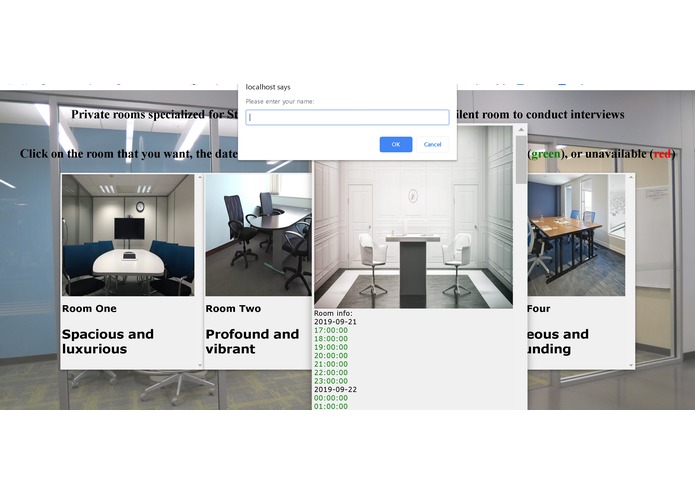Select the Room Four photo
The image size is (695, 494).
pos(576,235)
